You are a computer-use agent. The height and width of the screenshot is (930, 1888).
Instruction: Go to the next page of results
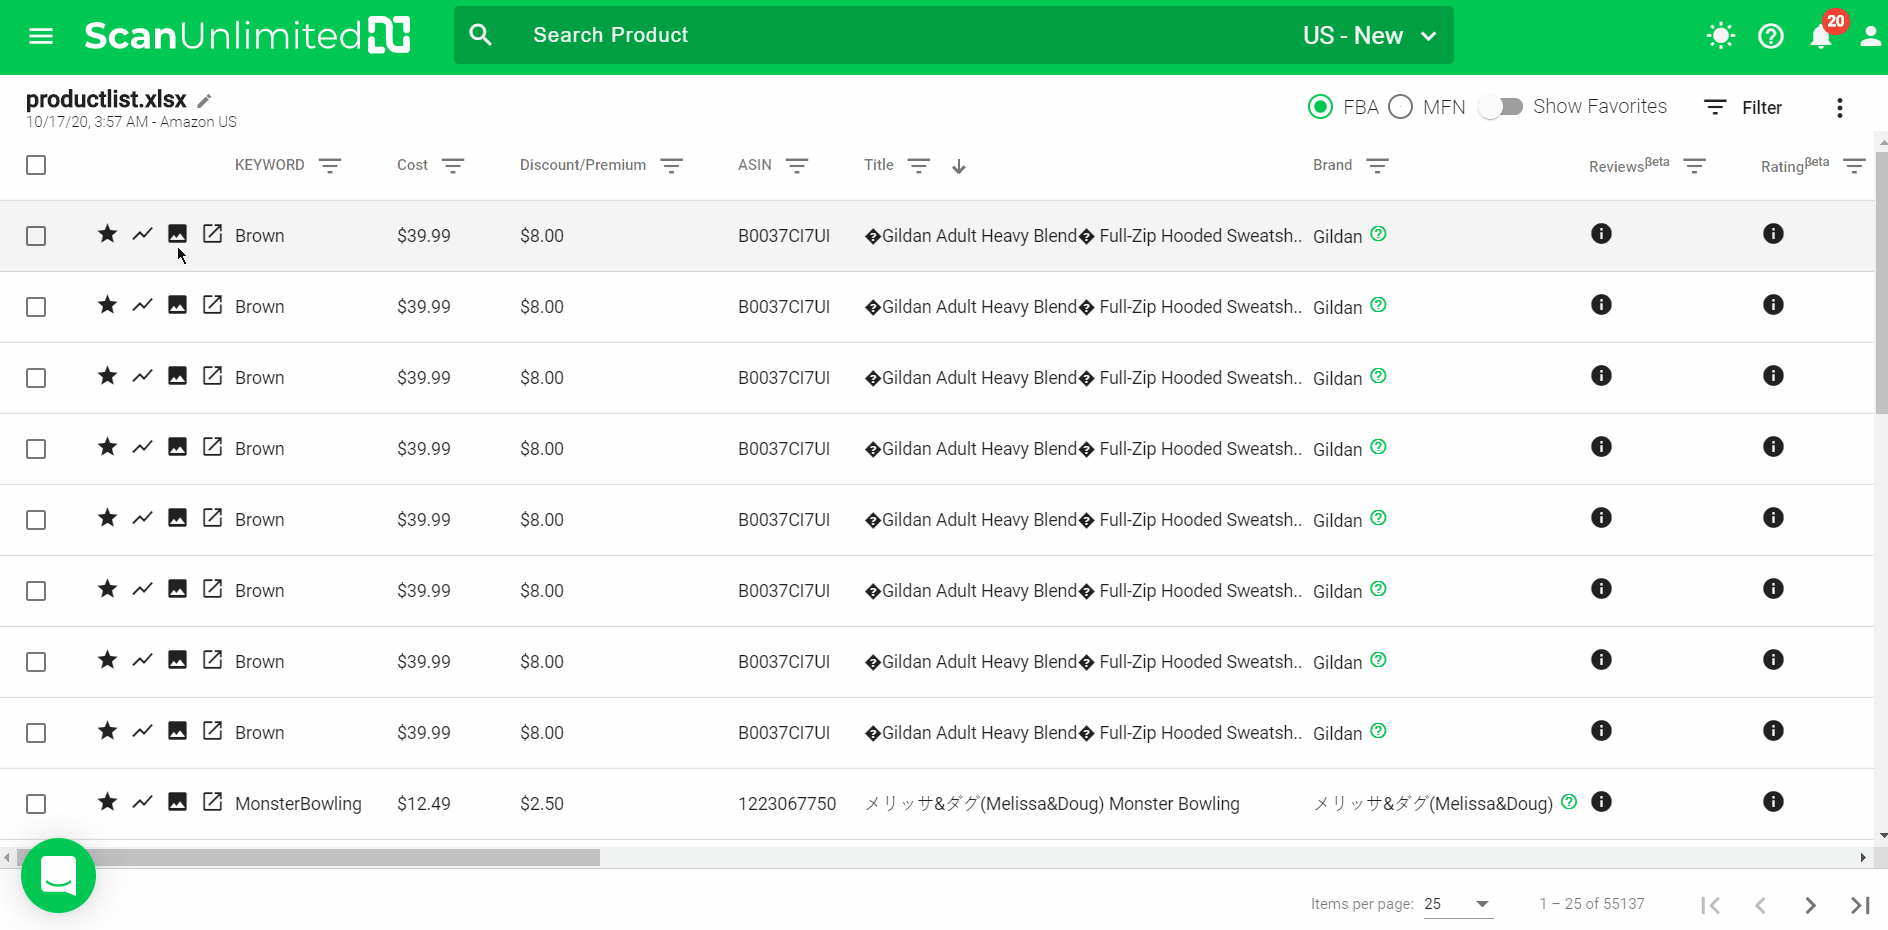[x=1810, y=905]
